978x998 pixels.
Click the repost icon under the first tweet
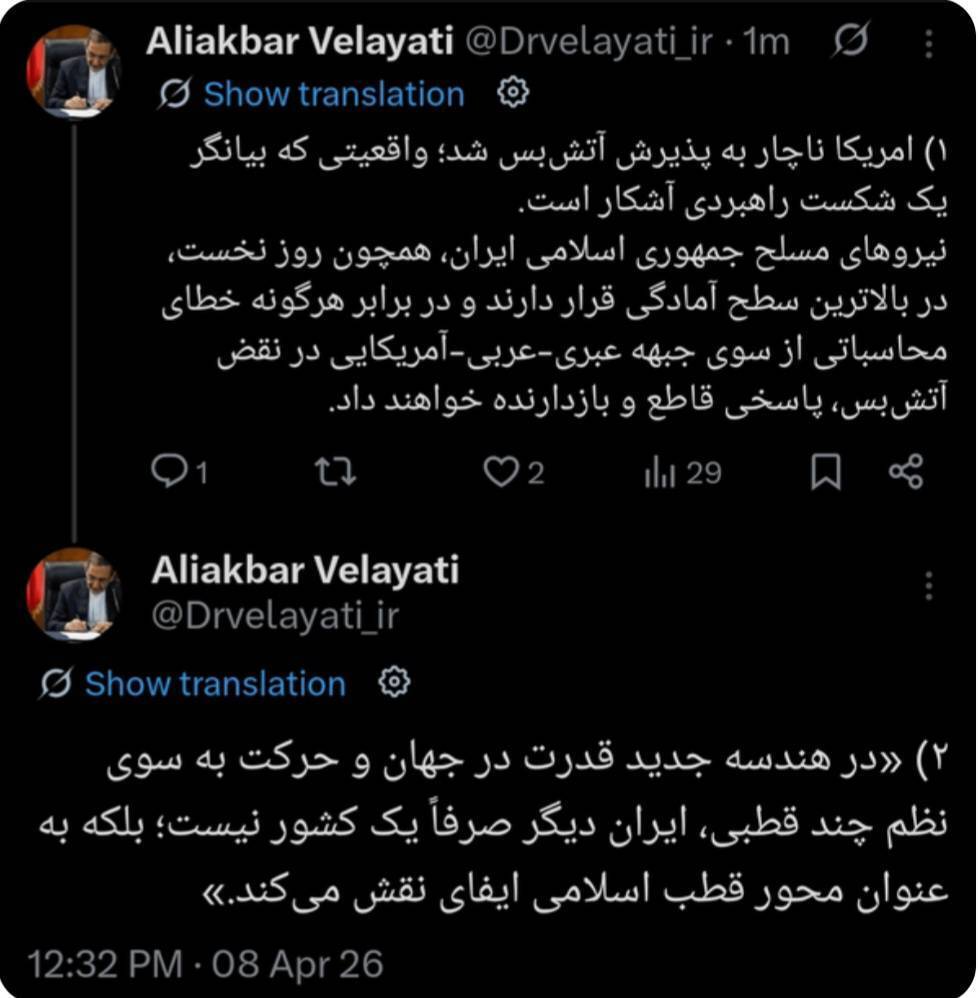[334, 473]
